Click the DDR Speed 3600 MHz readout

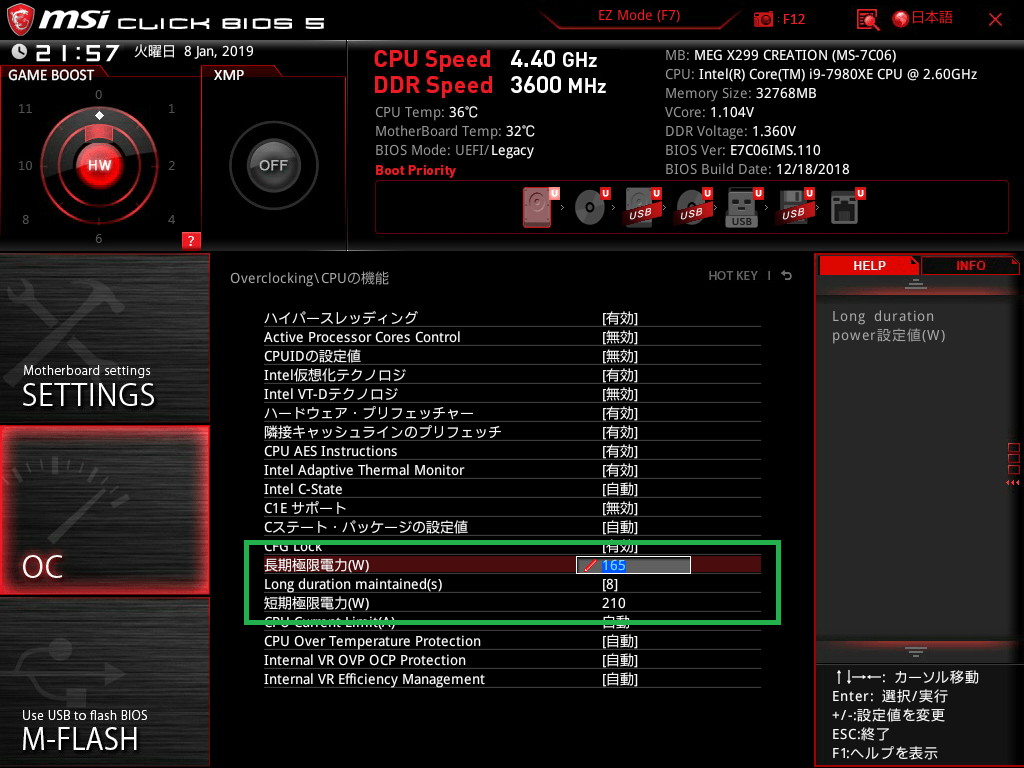490,85
